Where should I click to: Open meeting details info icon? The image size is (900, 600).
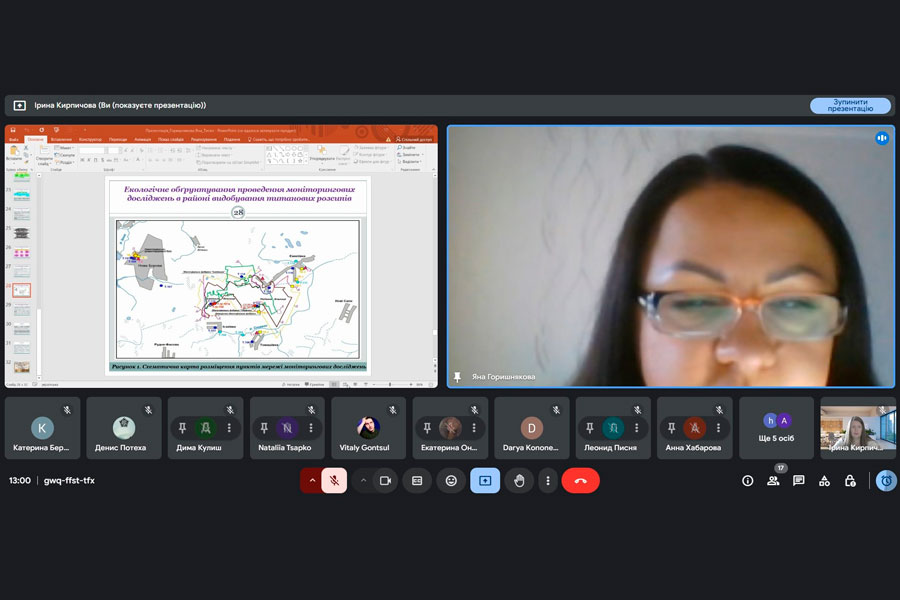tap(747, 481)
